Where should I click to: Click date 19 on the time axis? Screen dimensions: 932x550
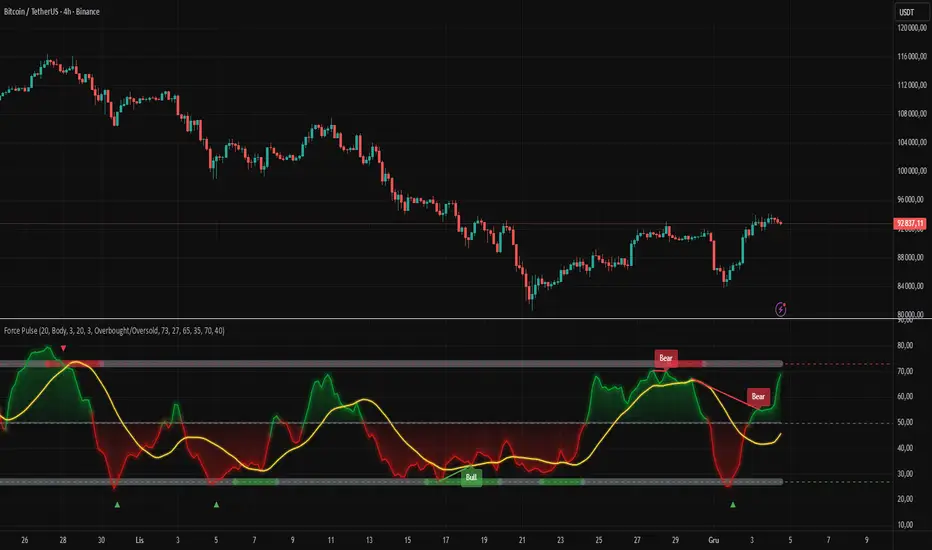click(484, 540)
